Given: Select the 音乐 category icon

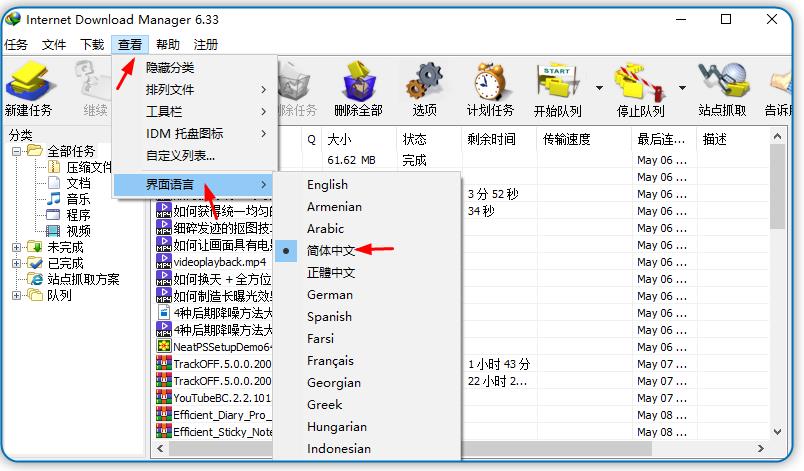Looking at the screenshot, I should click(x=54, y=198).
